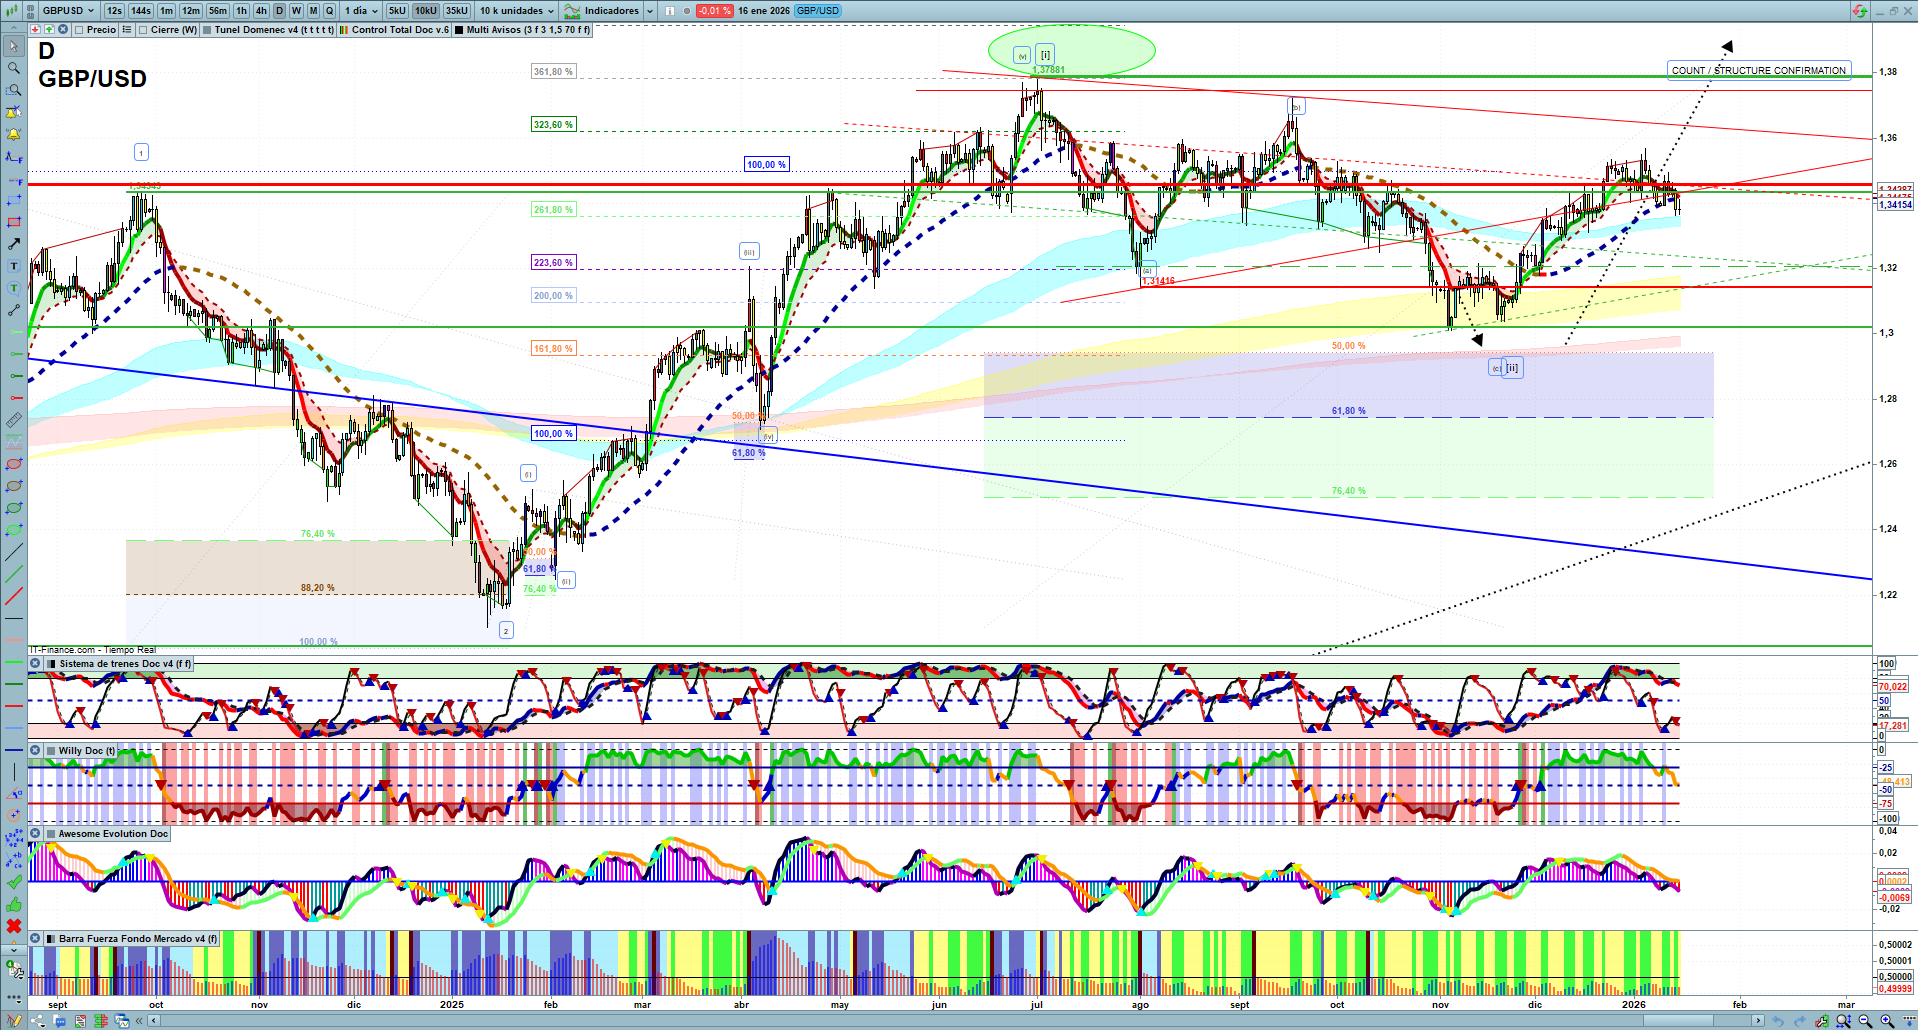
Task: Toggle the Precio checkbox
Action: click(79, 30)
